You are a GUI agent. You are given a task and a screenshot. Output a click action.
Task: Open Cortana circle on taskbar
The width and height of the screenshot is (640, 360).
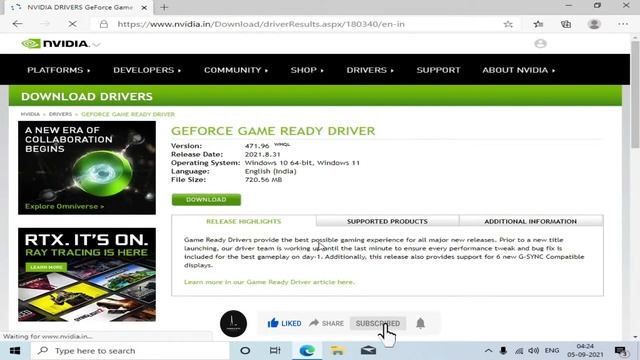point(245,351)
